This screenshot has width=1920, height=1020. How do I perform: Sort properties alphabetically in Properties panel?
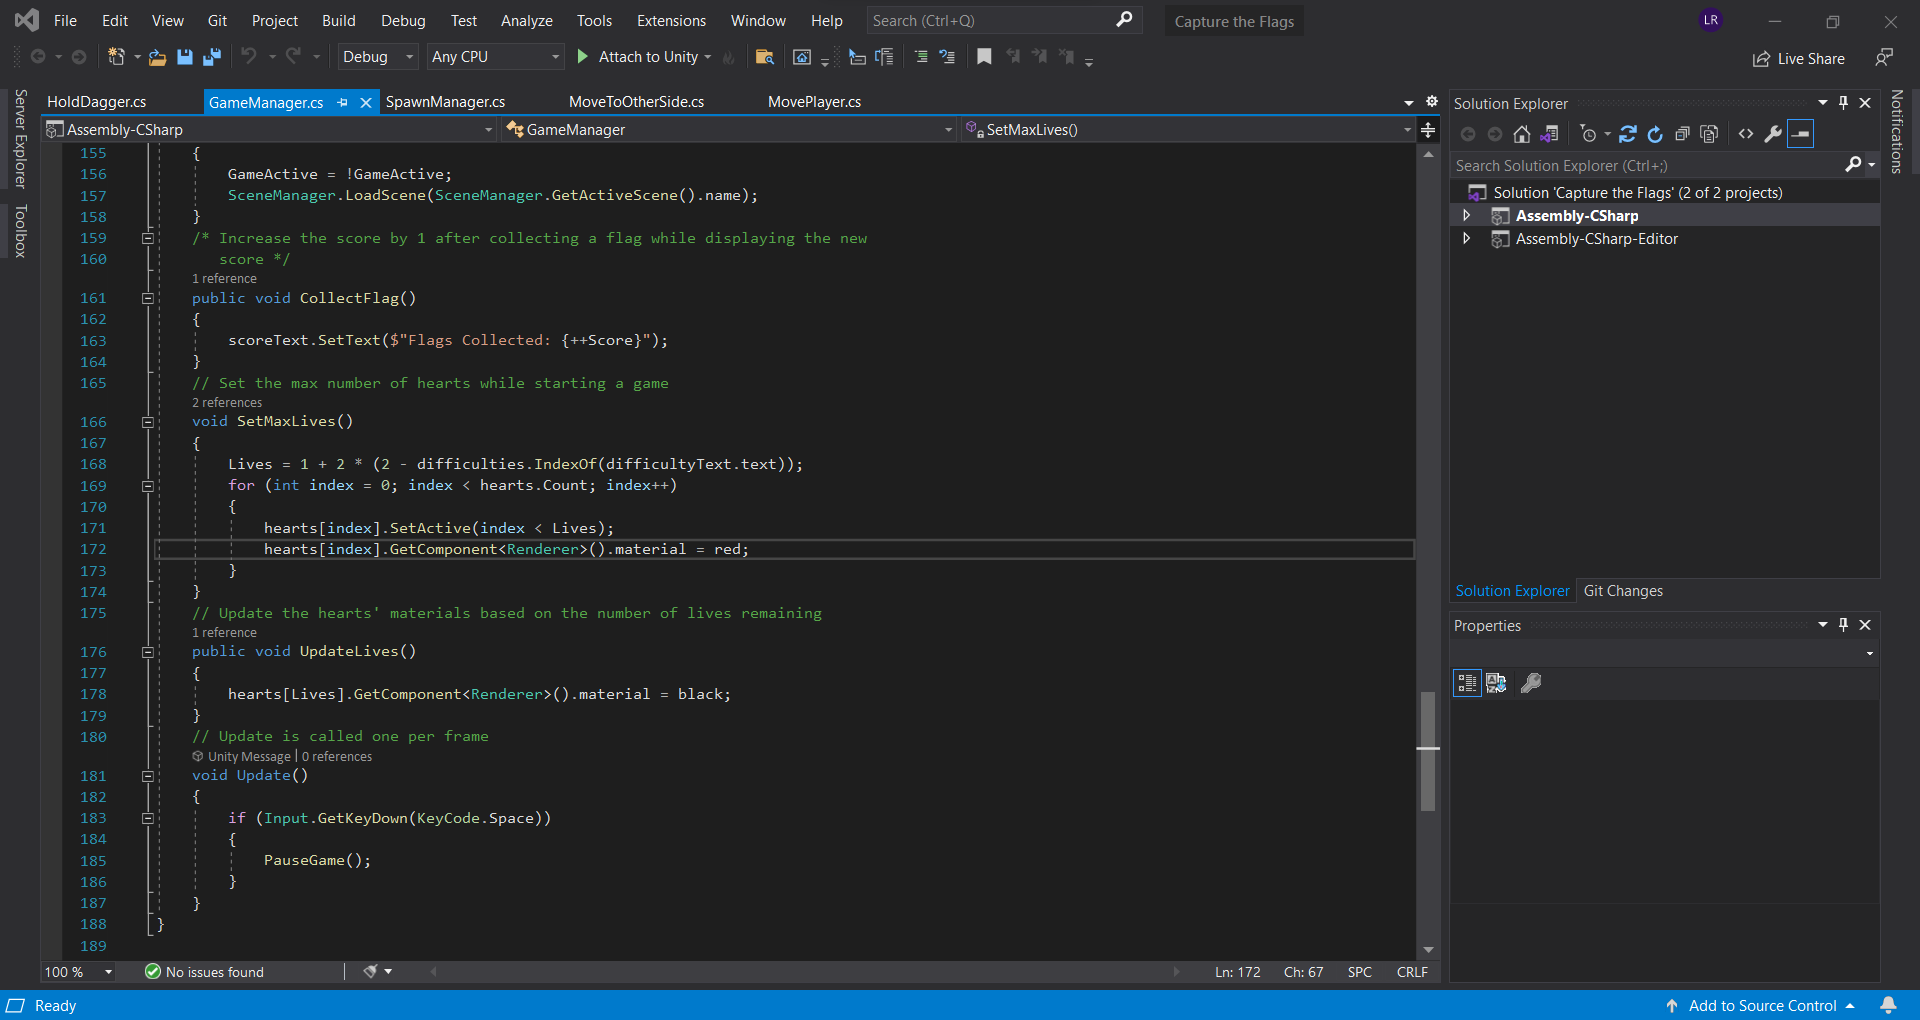pos(1496,683)
